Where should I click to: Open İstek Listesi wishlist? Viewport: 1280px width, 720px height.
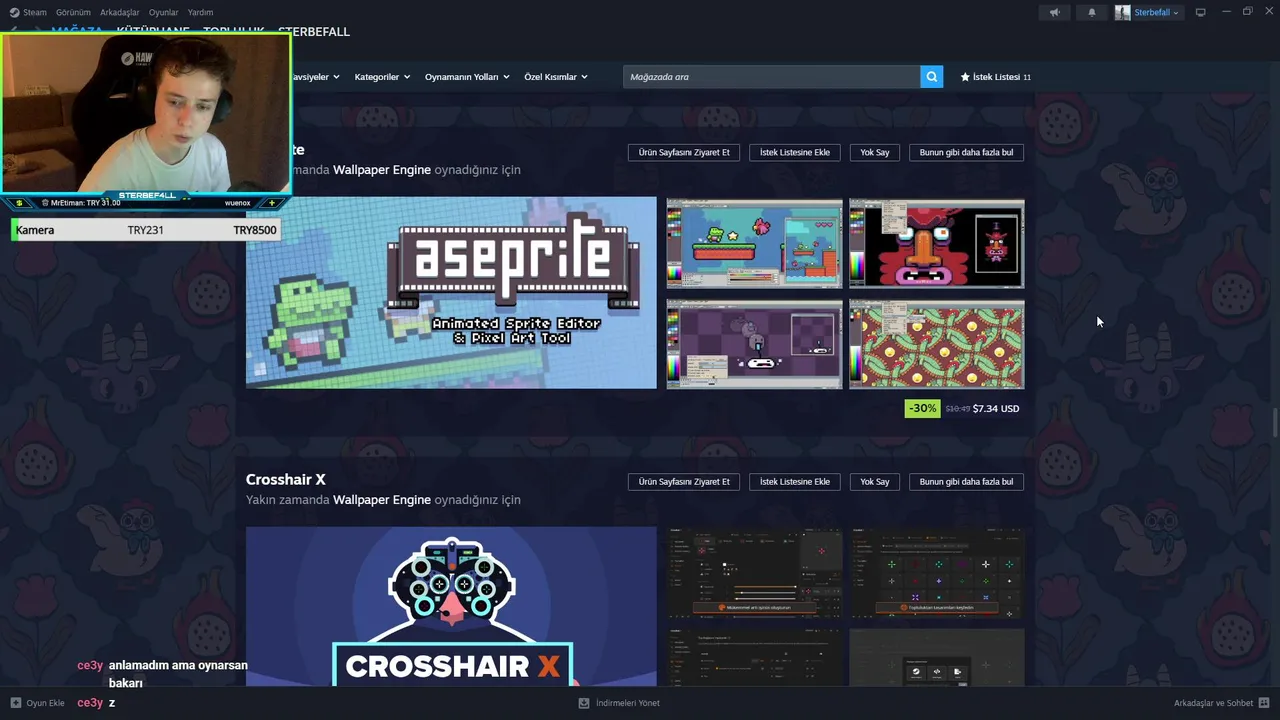(x=995, y=77)
